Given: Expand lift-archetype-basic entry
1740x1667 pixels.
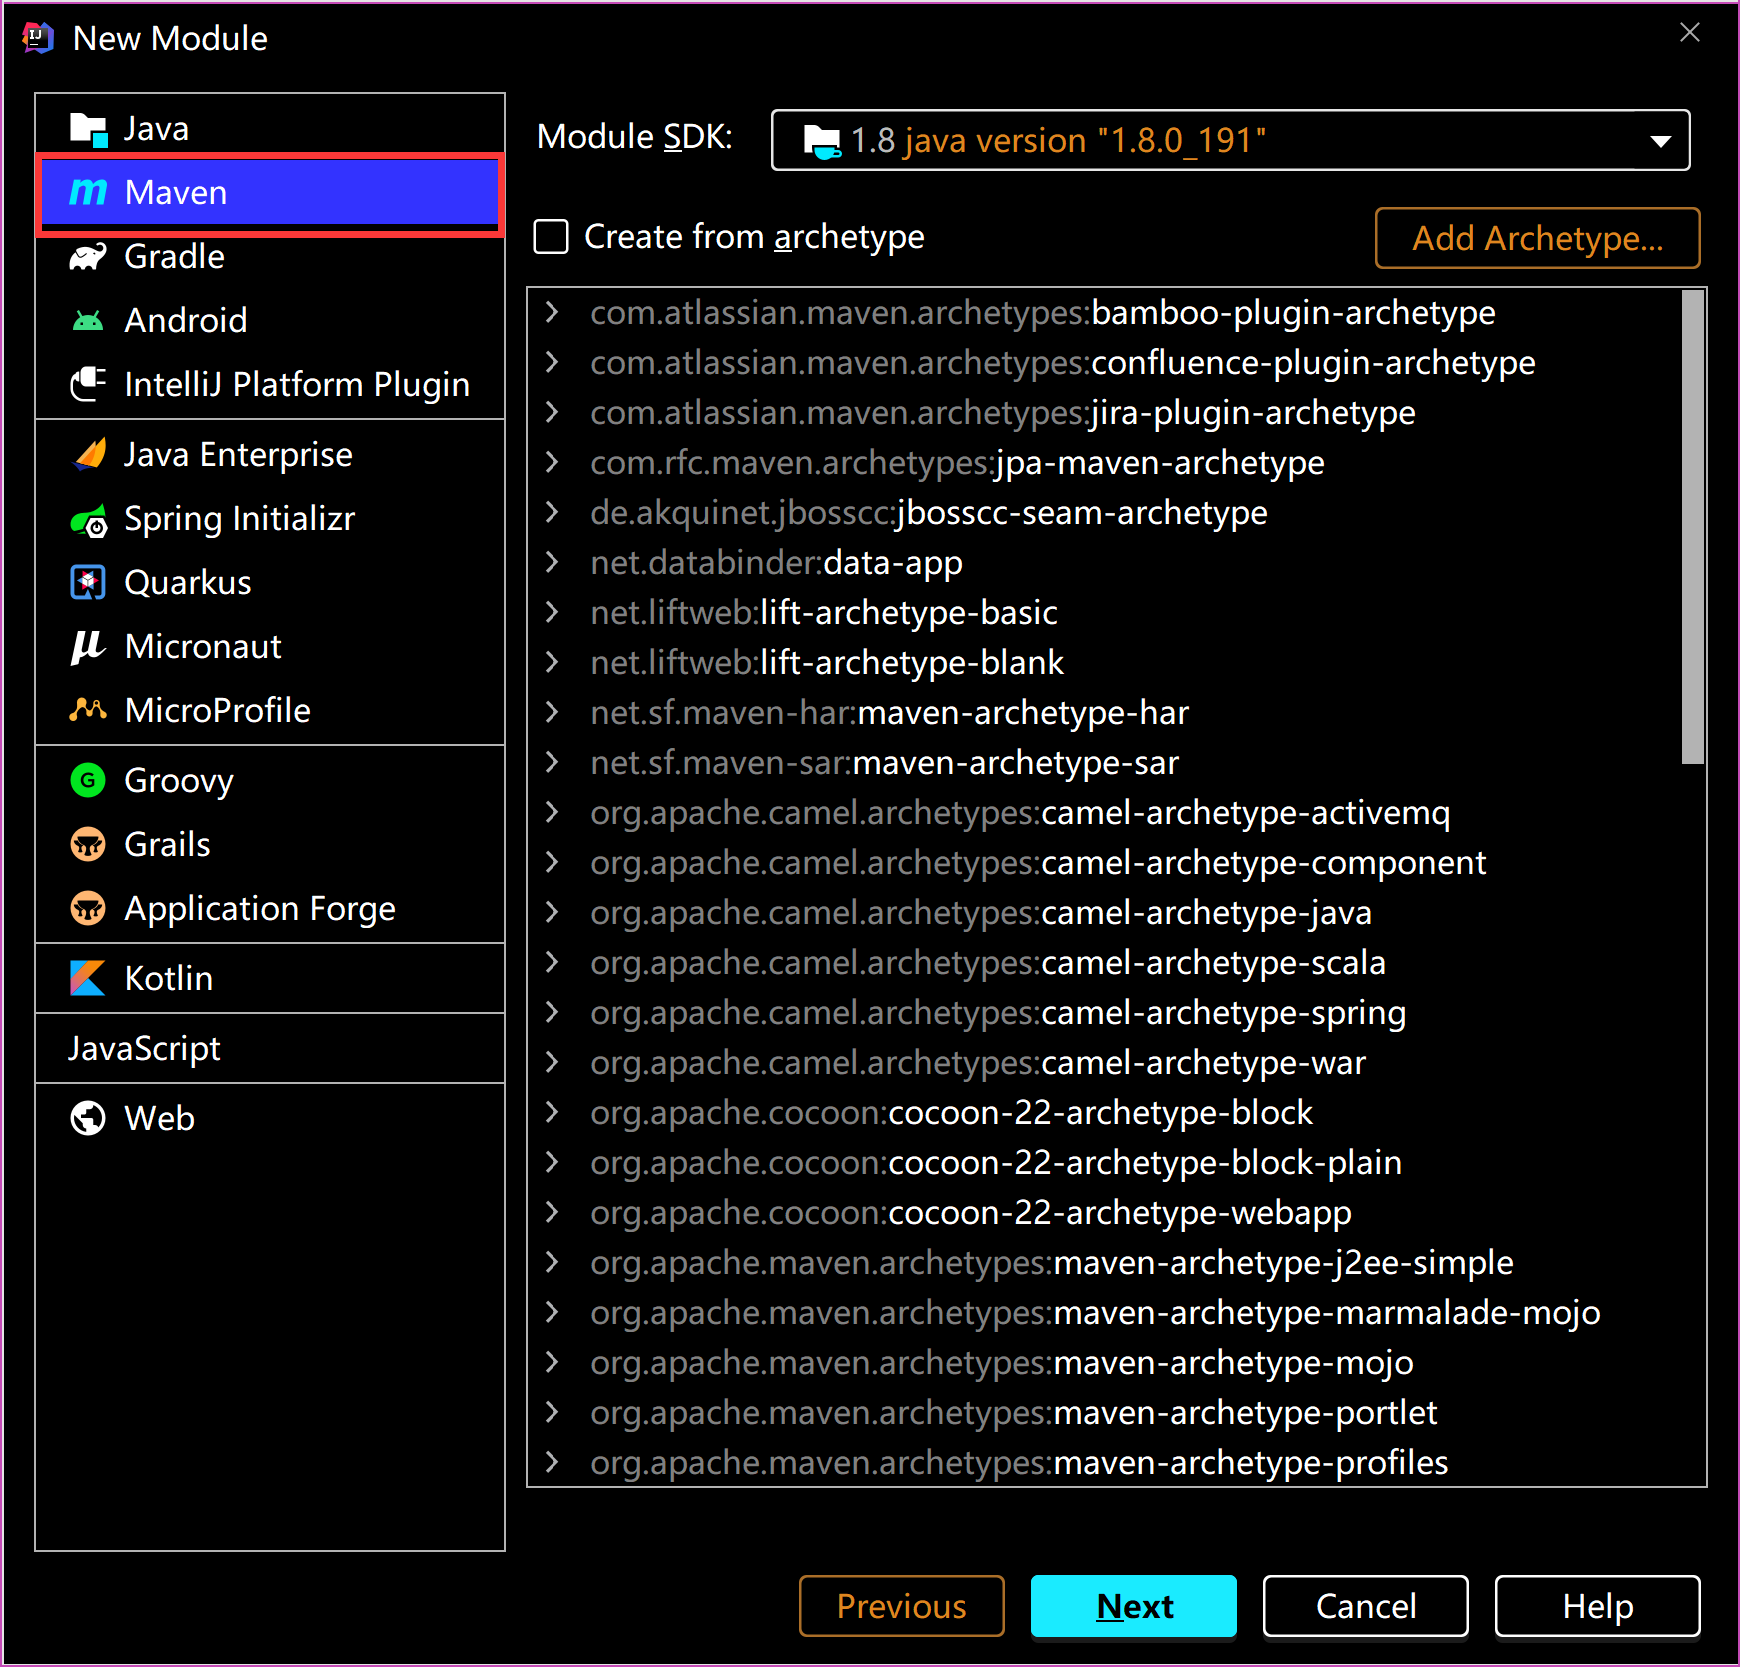Looking at the screenshot, I should click(551, 612).
